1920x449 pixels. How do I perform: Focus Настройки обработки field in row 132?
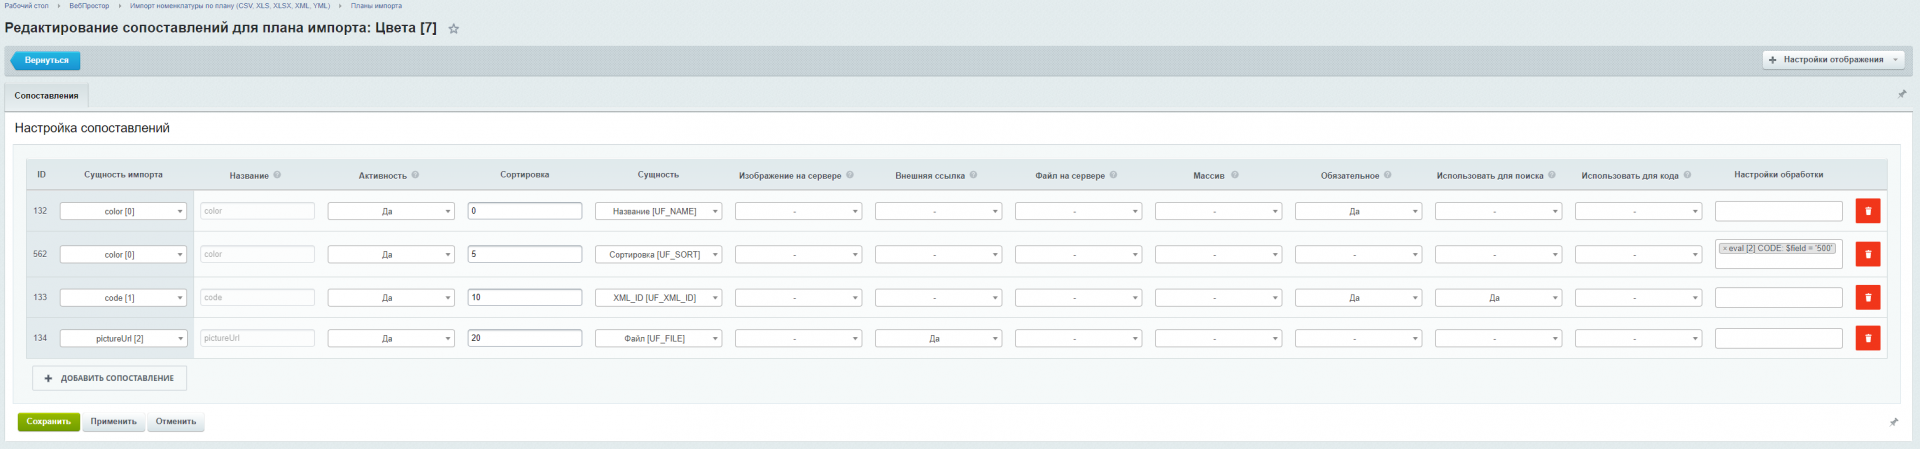[1778, 211]
